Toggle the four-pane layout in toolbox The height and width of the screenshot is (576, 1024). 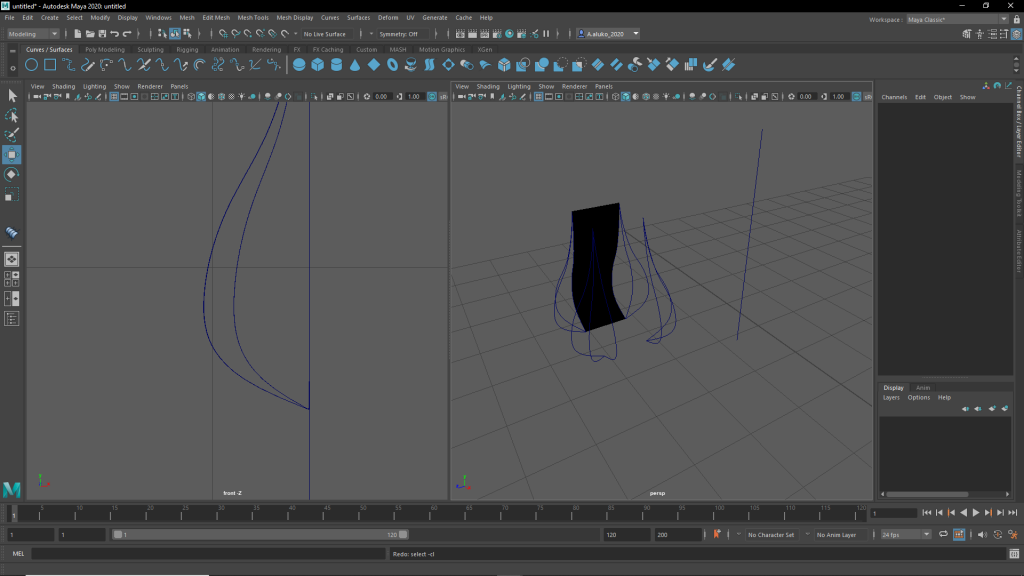click(x=12, y=278)
